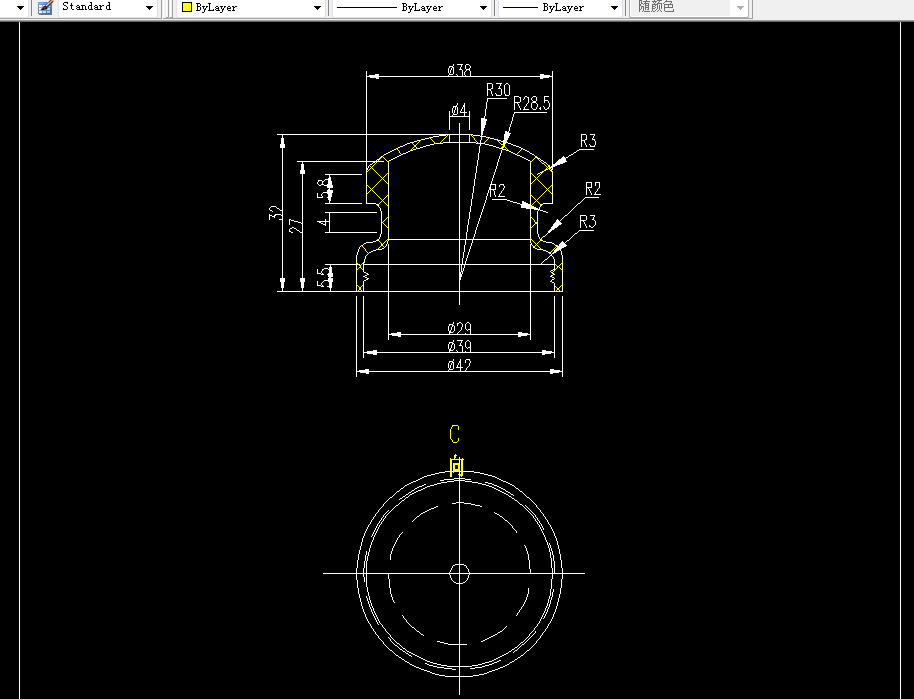Click the yellow ByLayer color swatch
The width and height of the screenshot is (914, 699).
point(187,8)
